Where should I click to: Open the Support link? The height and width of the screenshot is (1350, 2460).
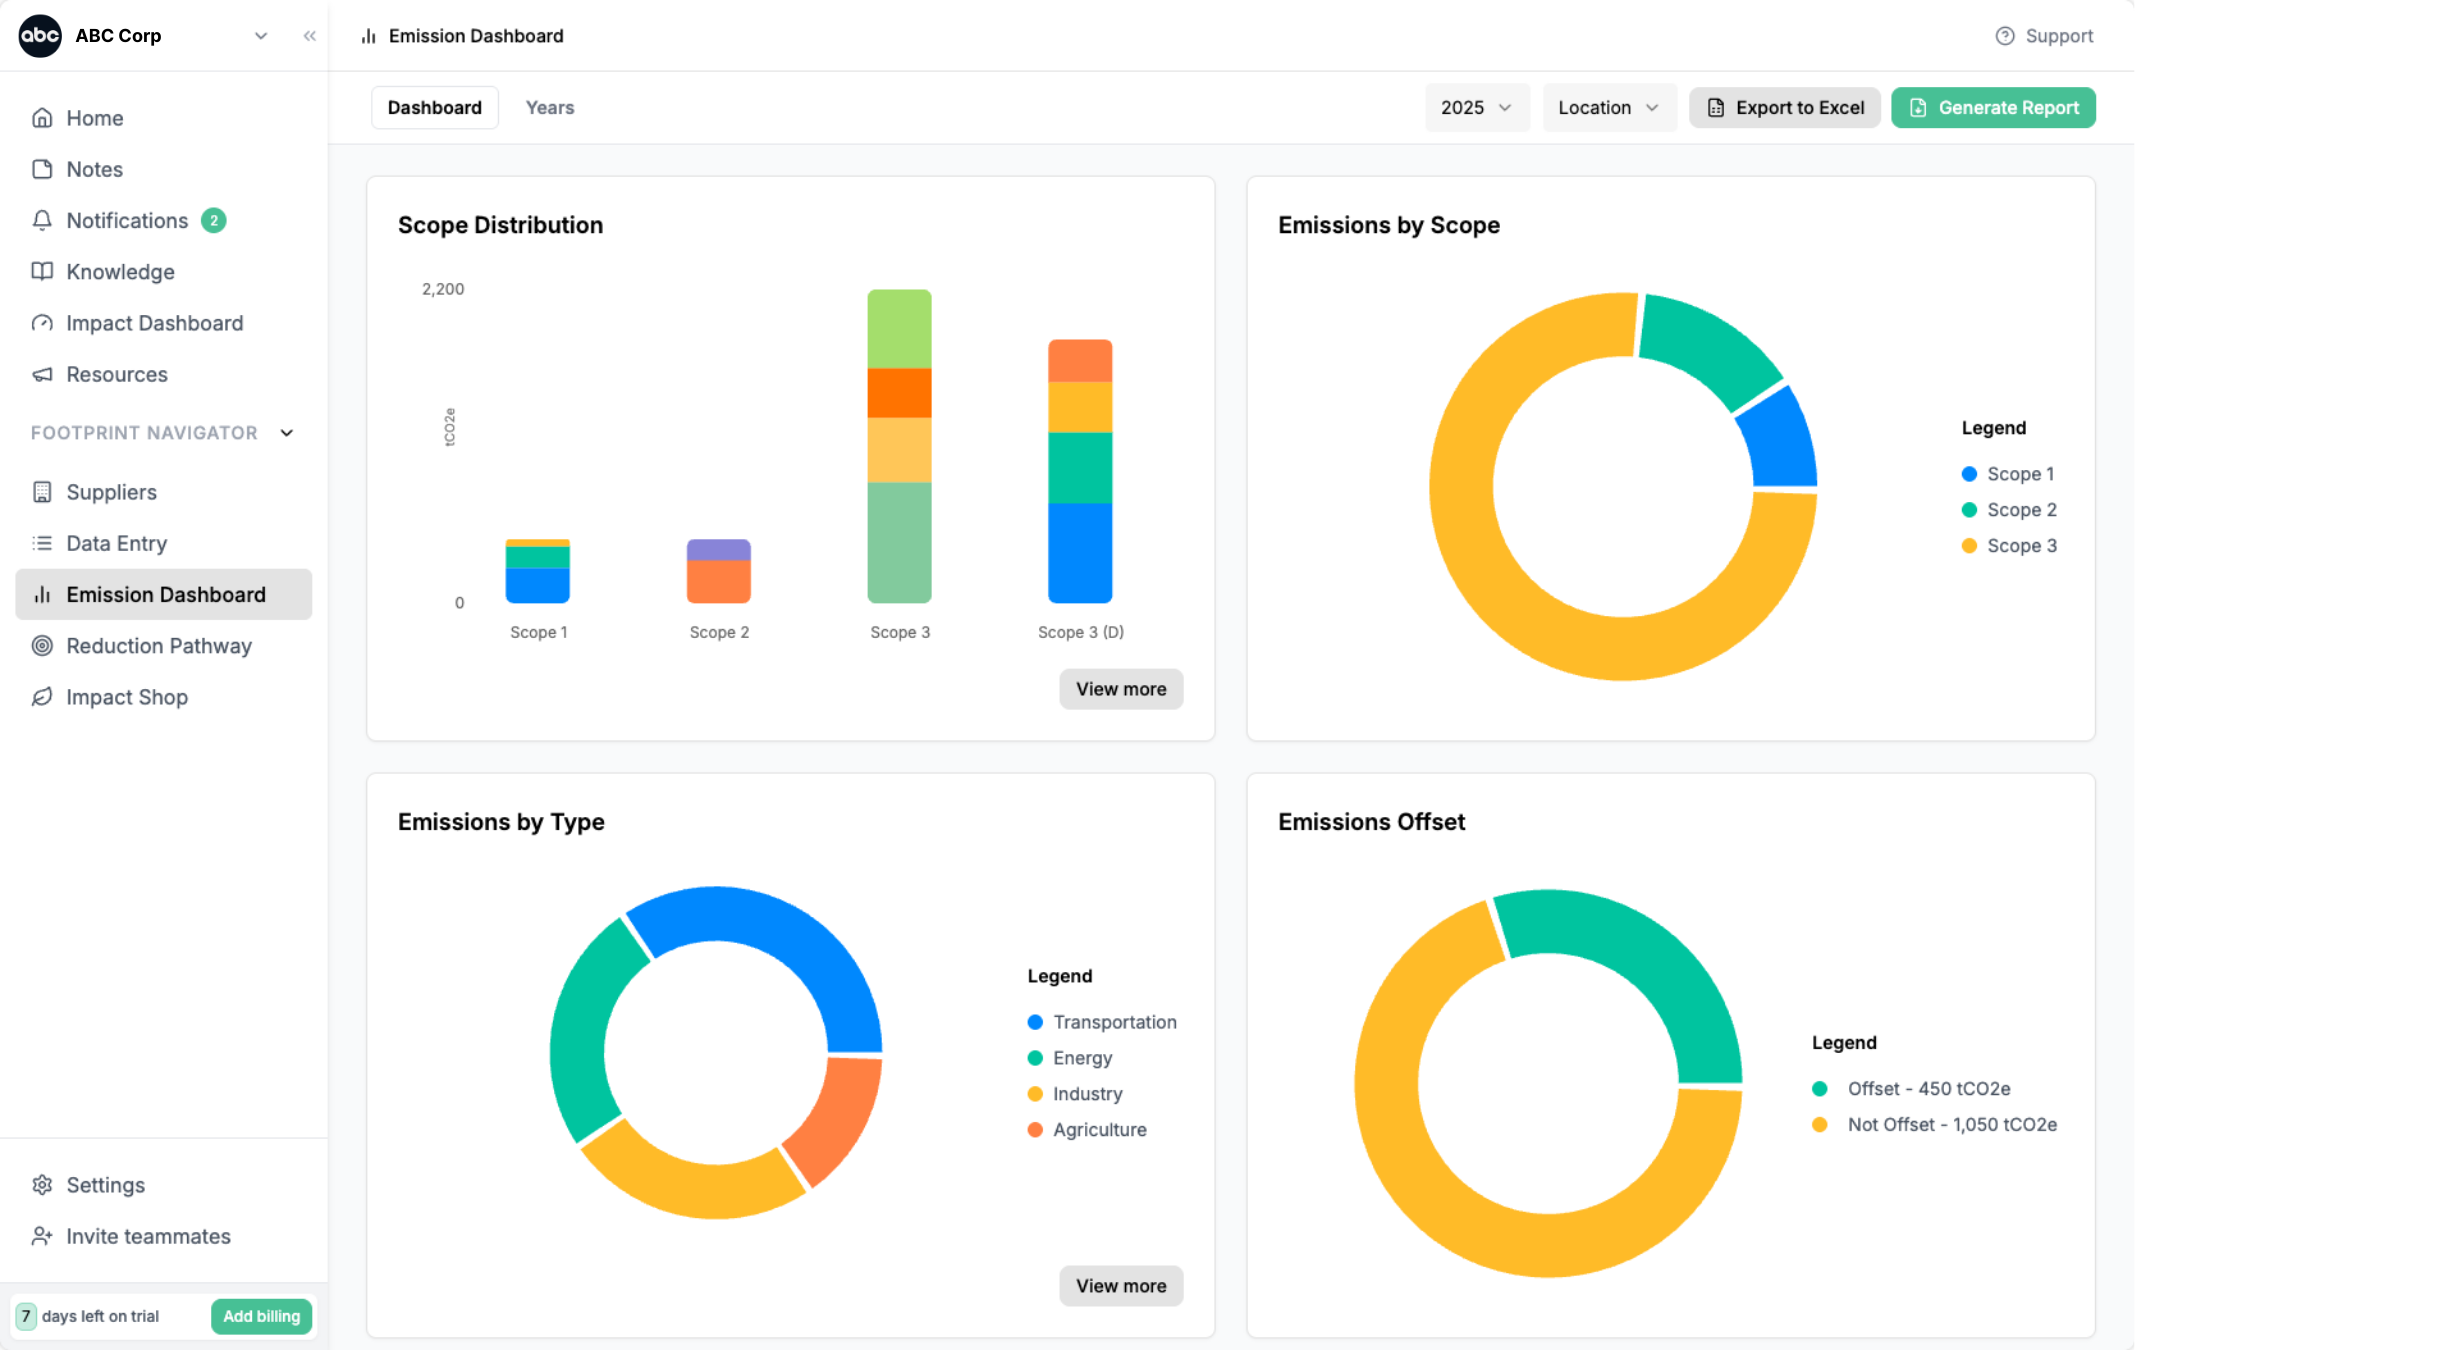[2044, 36]
